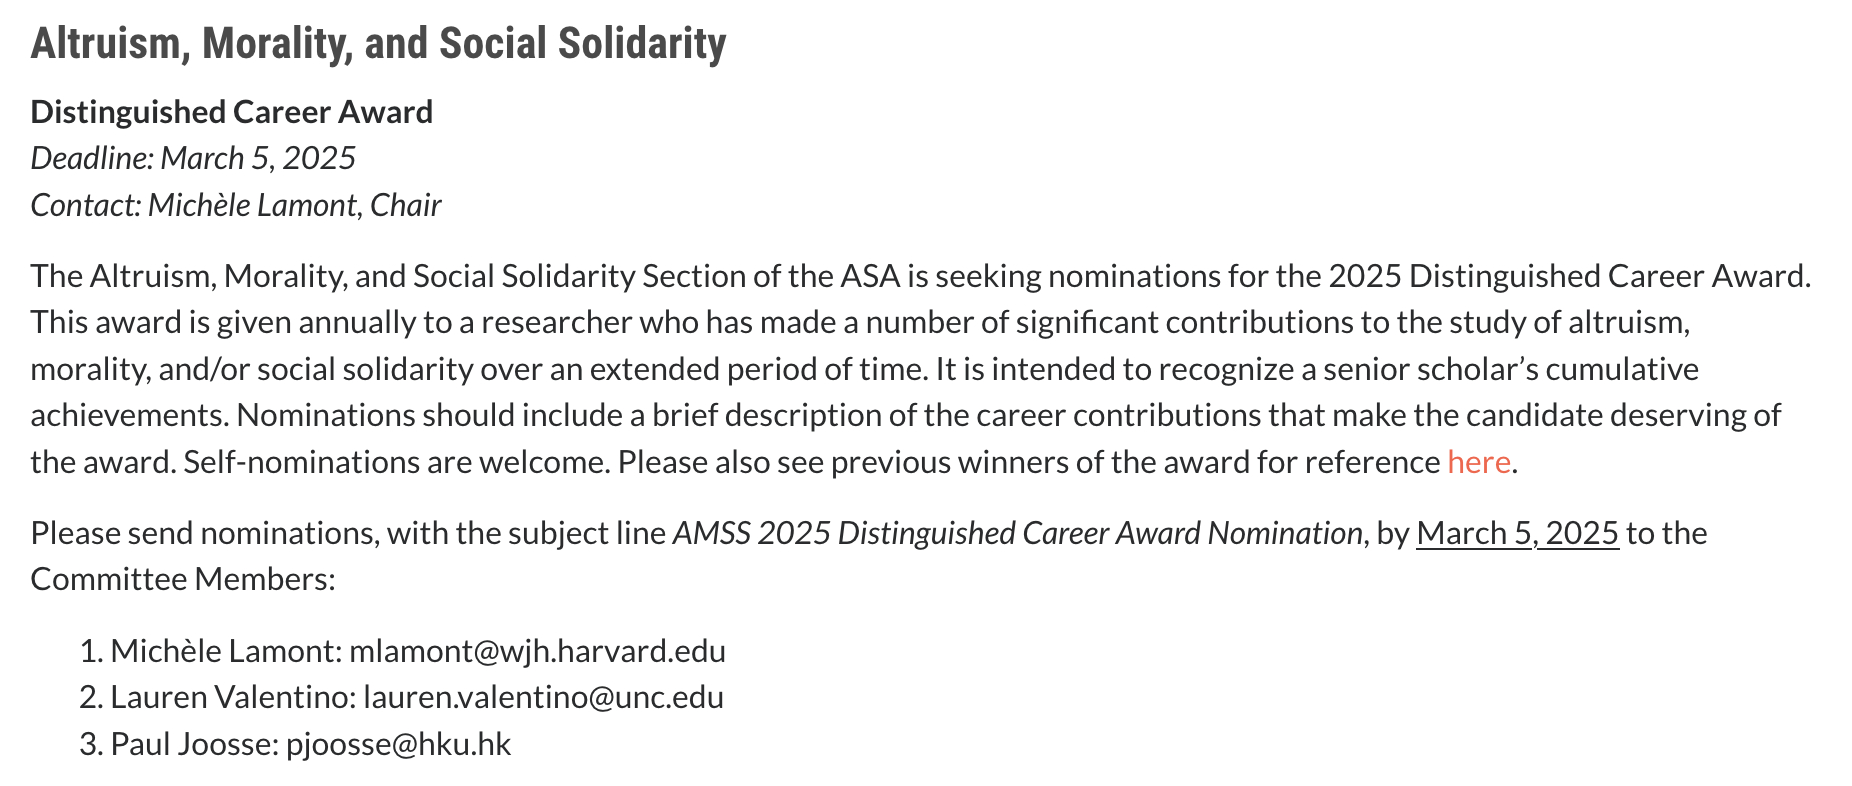Click the italic AMSS 2025 nomination subject line

tap(1017, 533)
